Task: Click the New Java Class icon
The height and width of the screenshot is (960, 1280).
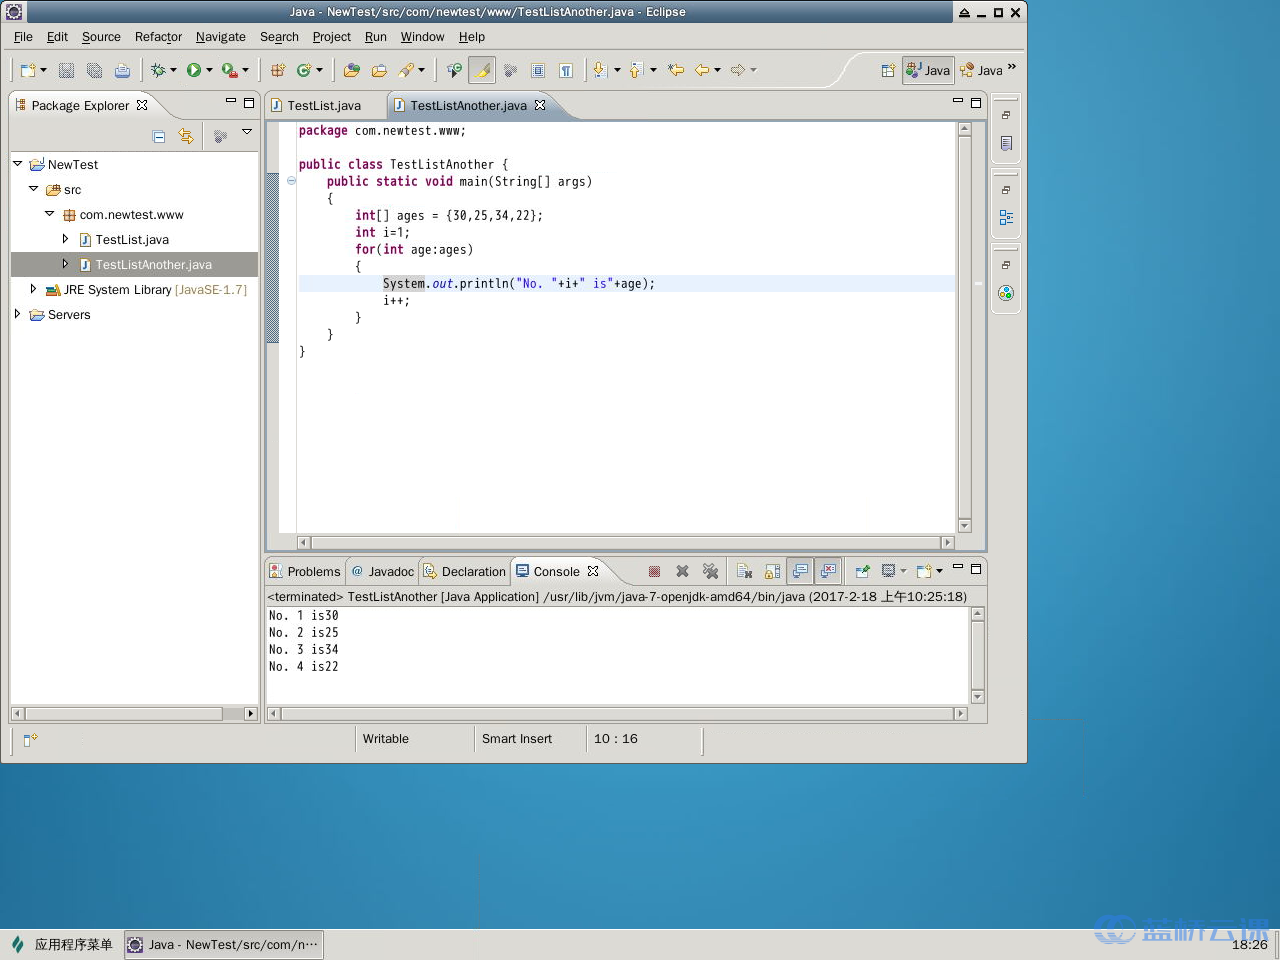Action: point(303,70)
